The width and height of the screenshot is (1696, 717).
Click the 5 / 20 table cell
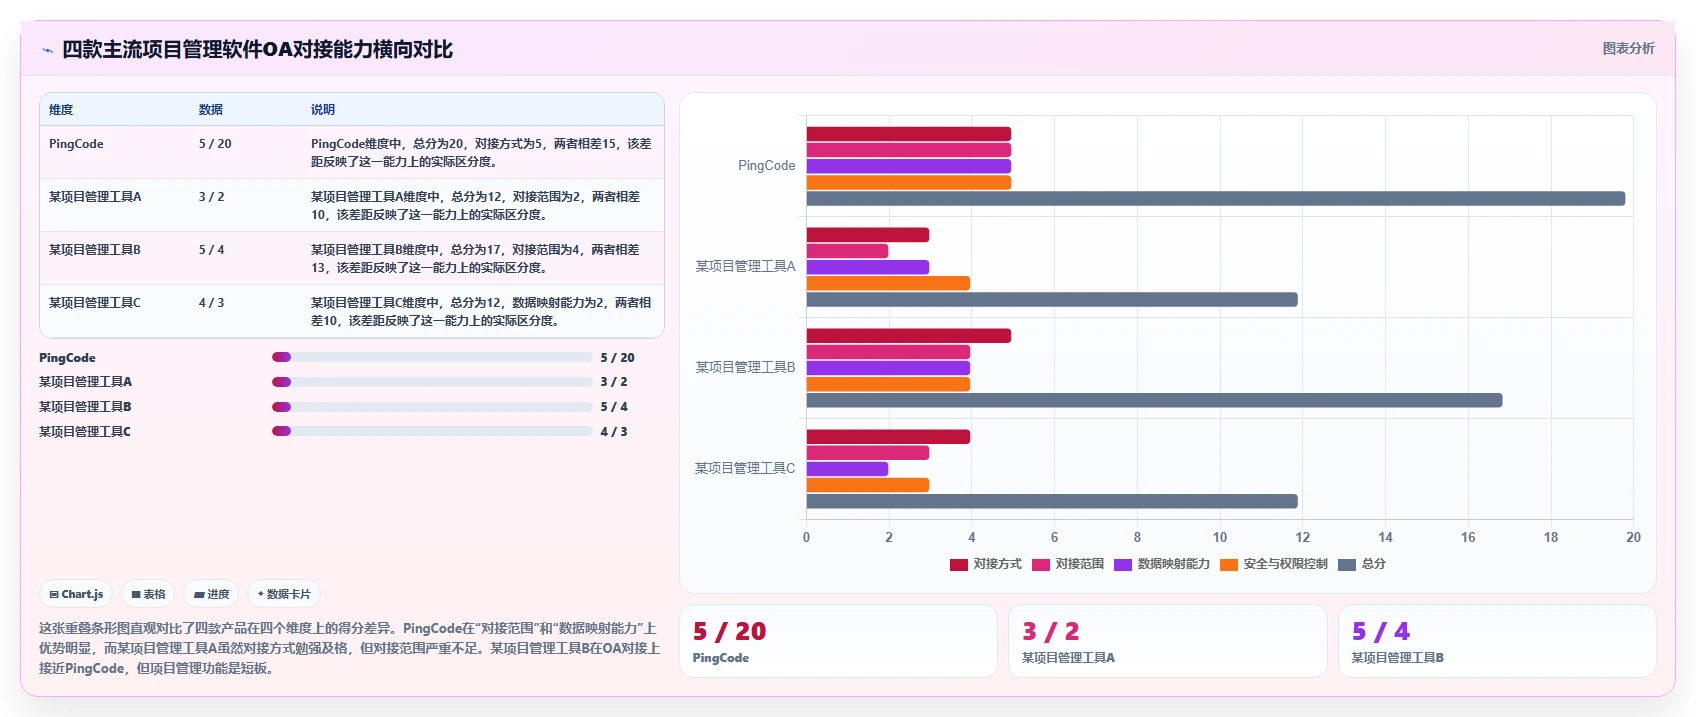click(x=215, y=144)
